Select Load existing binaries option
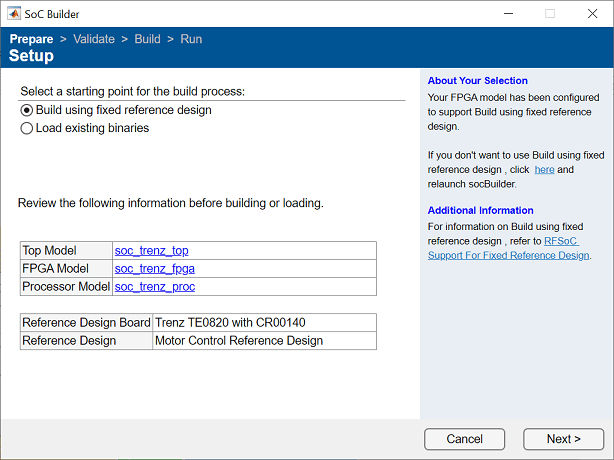This screenshot has height=460, width=614. (27, 128)
